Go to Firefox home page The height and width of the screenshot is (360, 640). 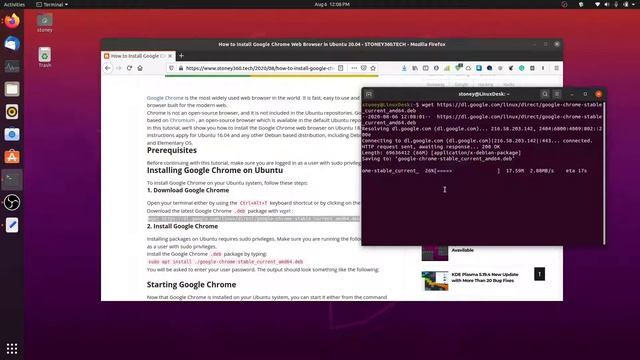[140, 68]
